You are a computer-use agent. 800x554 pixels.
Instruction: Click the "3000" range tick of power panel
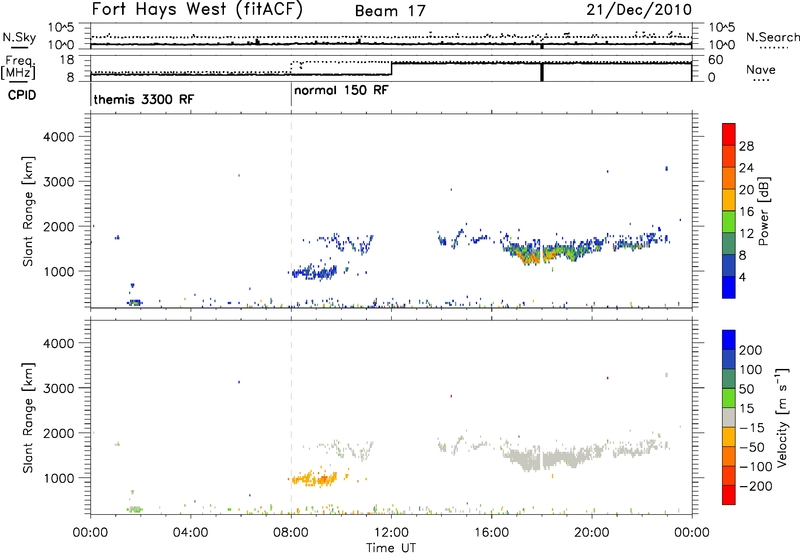(58, 182)
